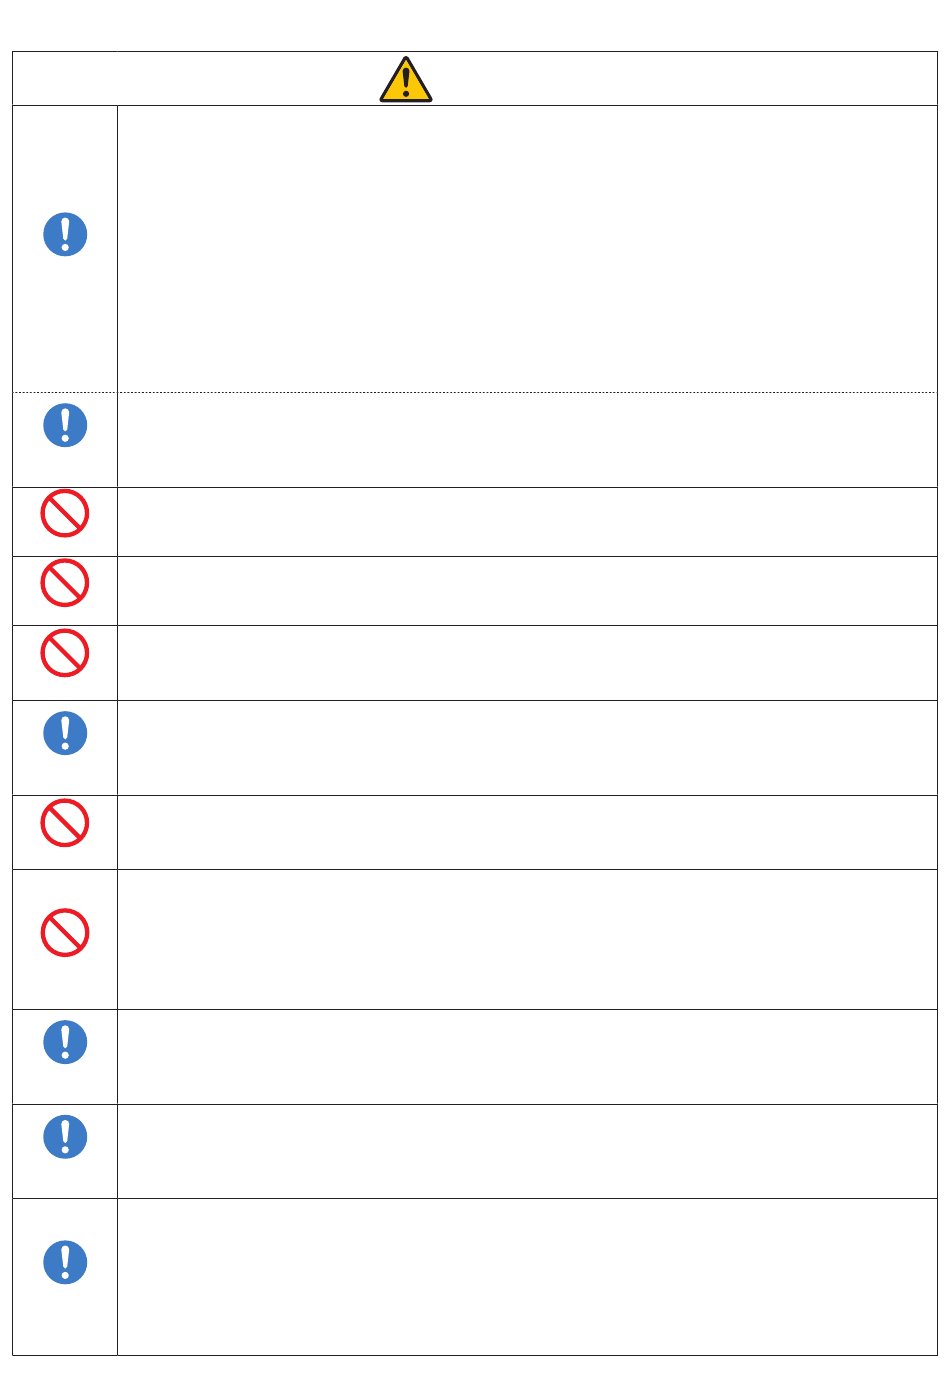
Task: Click the last blue exclamation icon
Action: point(65,1262)
